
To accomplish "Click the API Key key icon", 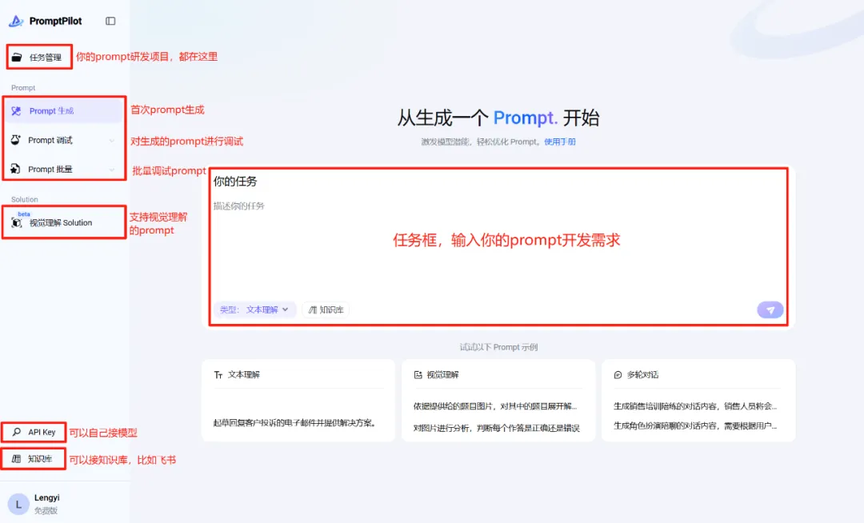I will click(17, 432).
